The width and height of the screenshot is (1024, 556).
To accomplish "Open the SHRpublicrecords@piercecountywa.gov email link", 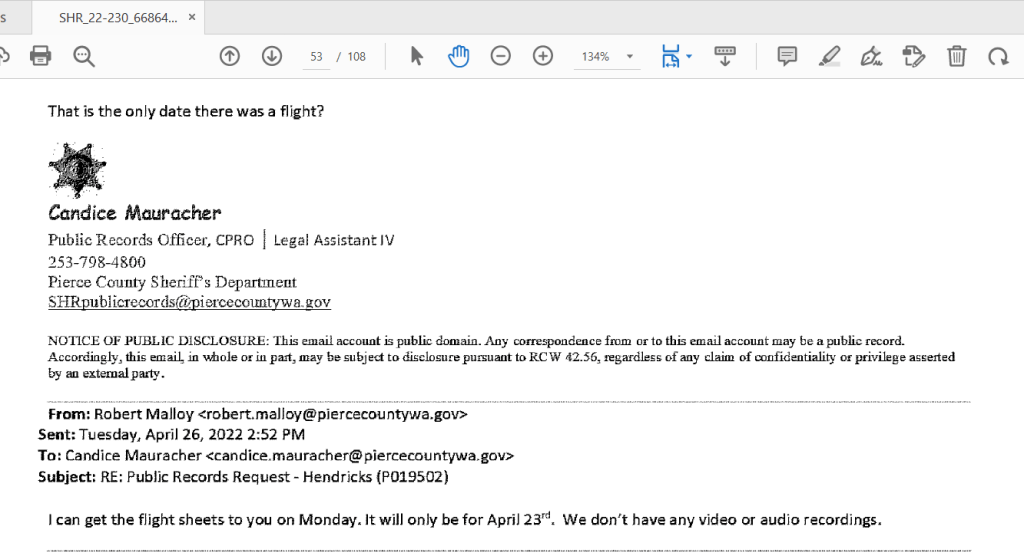I will 189,302.
